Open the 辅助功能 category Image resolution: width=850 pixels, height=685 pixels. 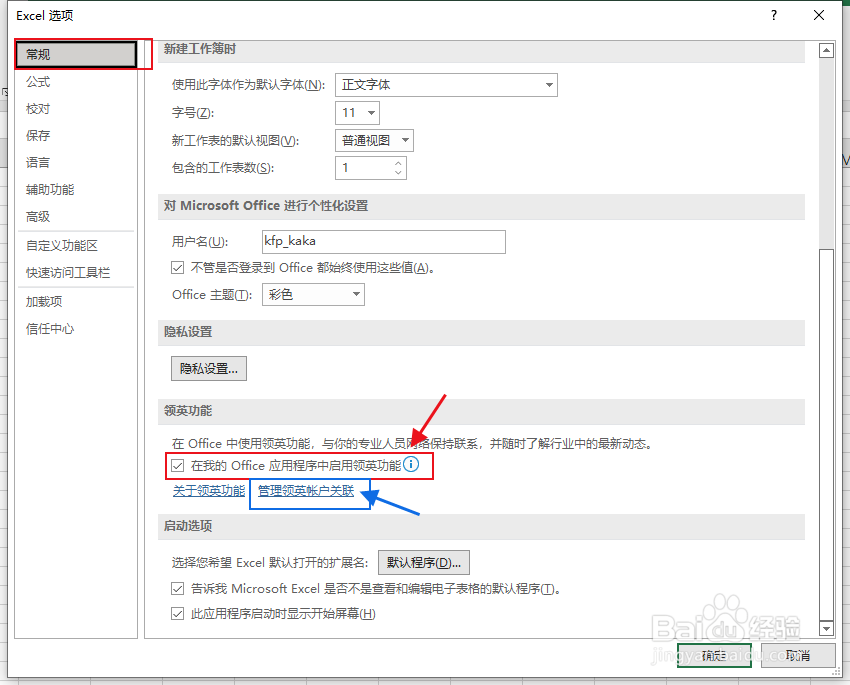pyautogui.click(x=50, y=190)
